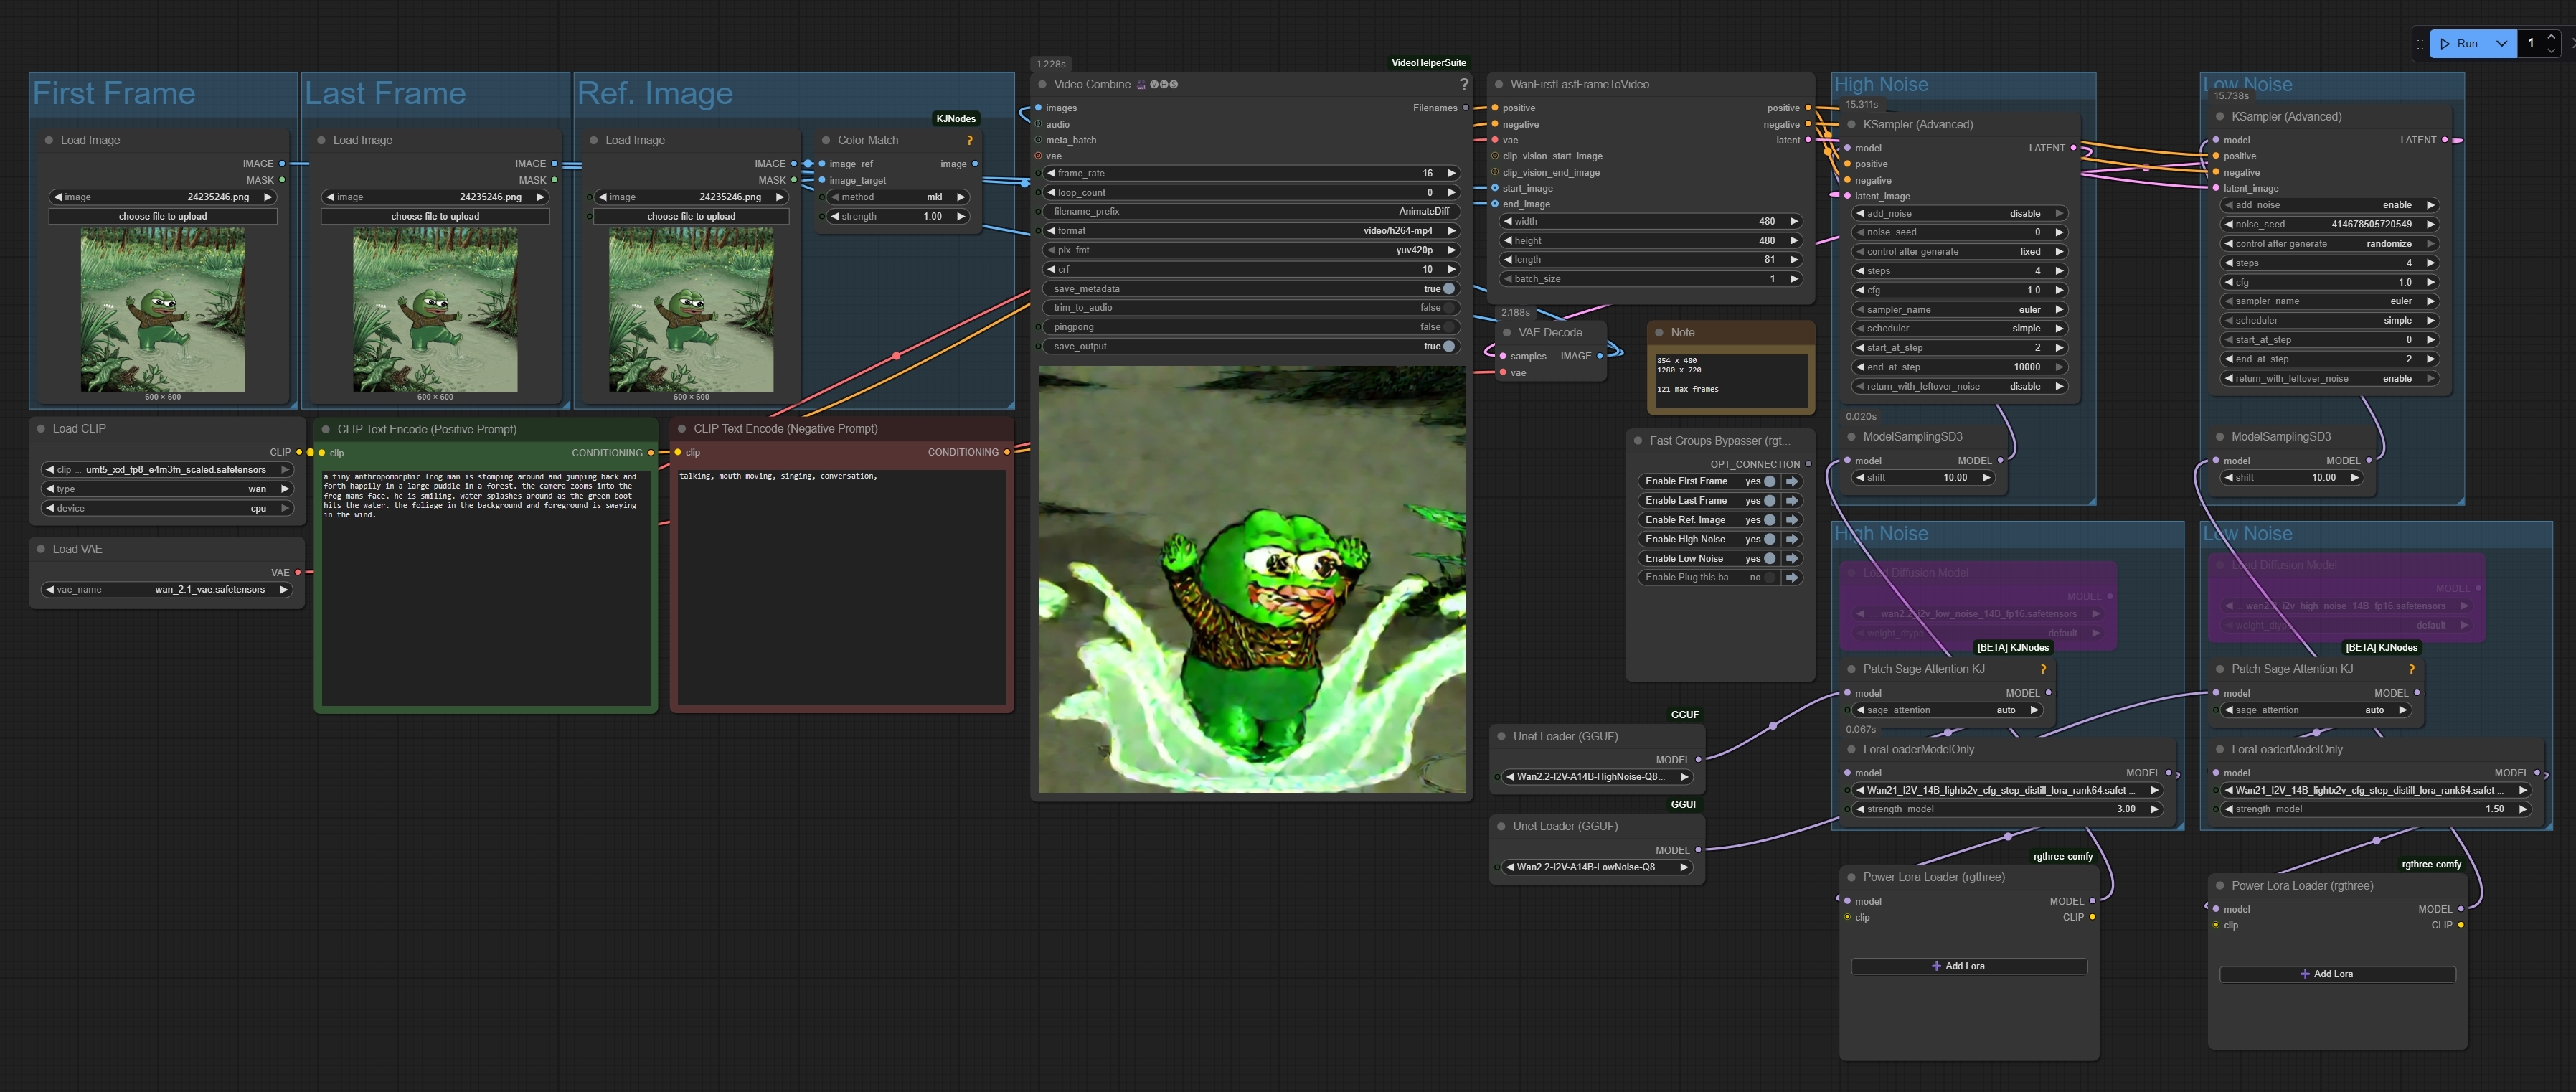The height and width of the screenshot is (1092, 2576).
Task: Click choose file to upload in First Frame
Action: pos(163,216)
